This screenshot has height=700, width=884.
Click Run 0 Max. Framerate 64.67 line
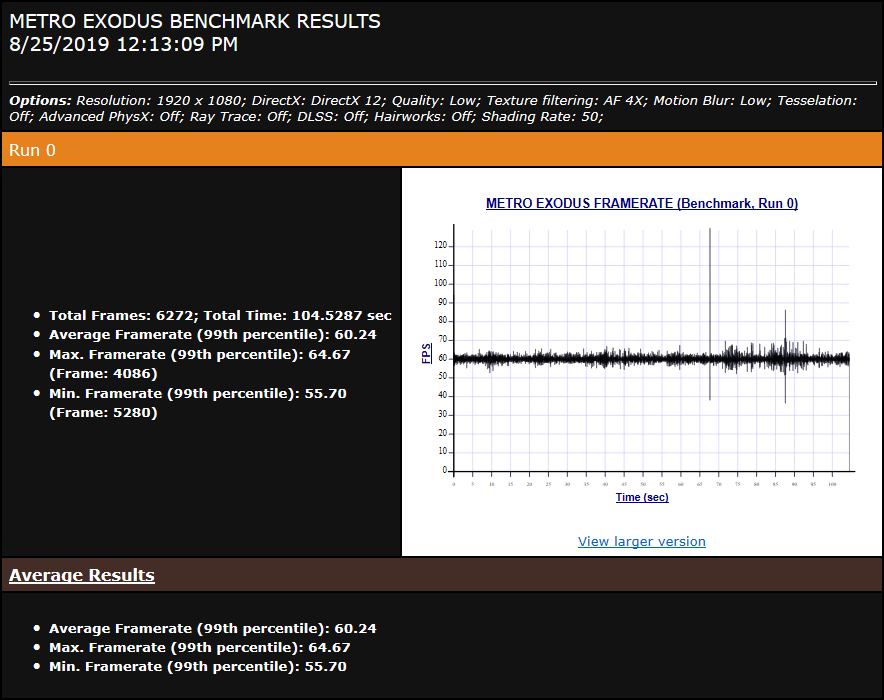tap(200, 355)
